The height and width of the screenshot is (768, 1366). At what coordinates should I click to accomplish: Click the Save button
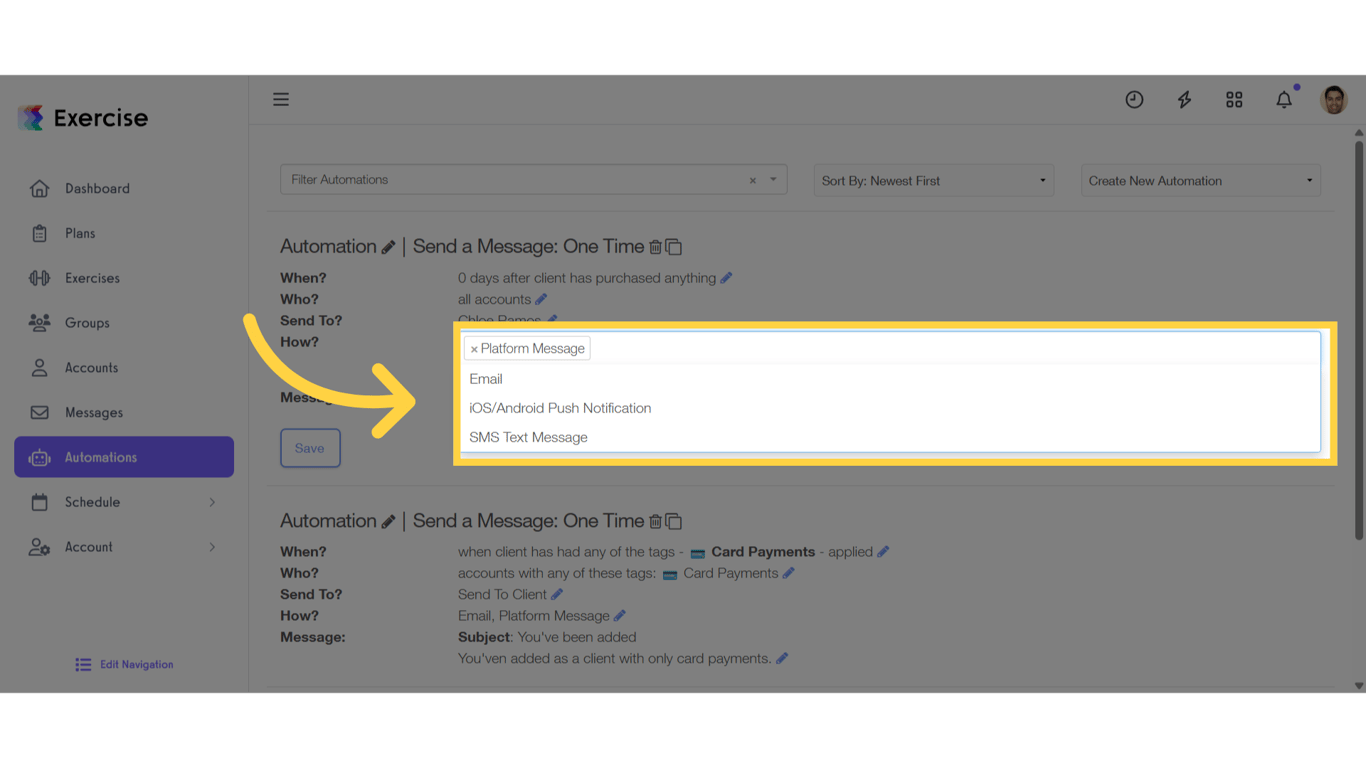coord(310,448)
